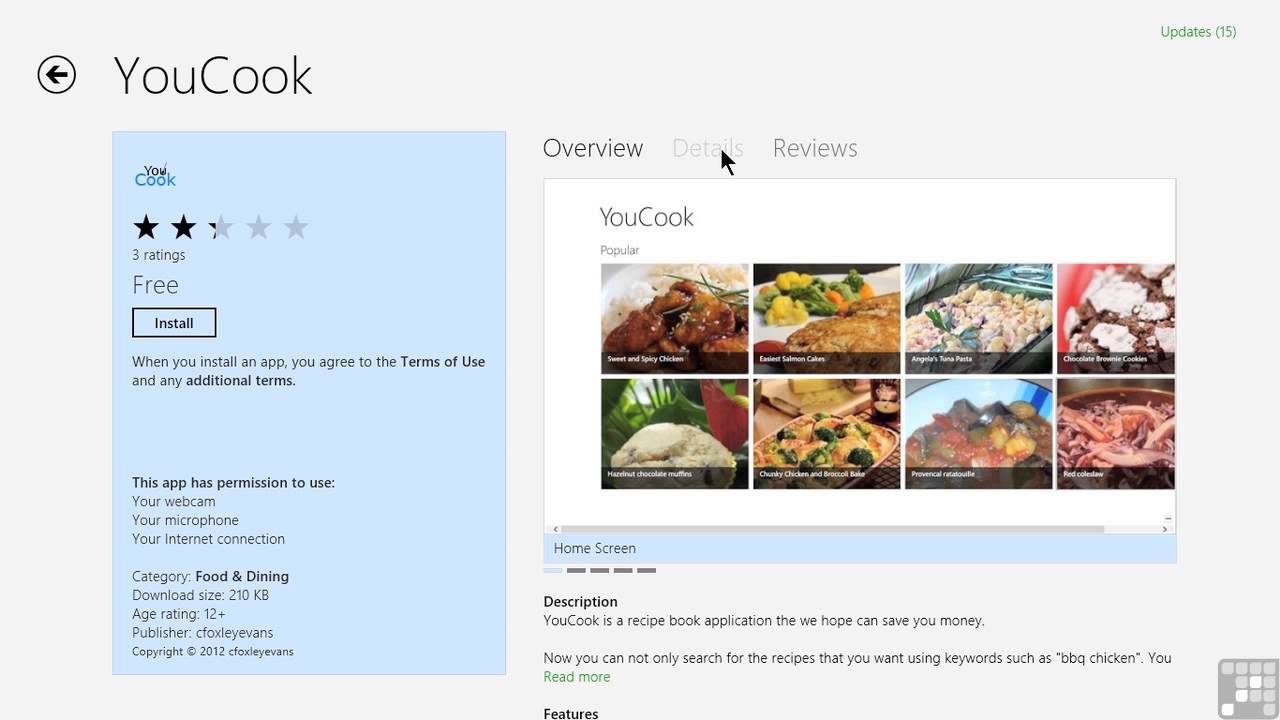
Task: Switch to the Reviews tab
Action: coord(815,148)
